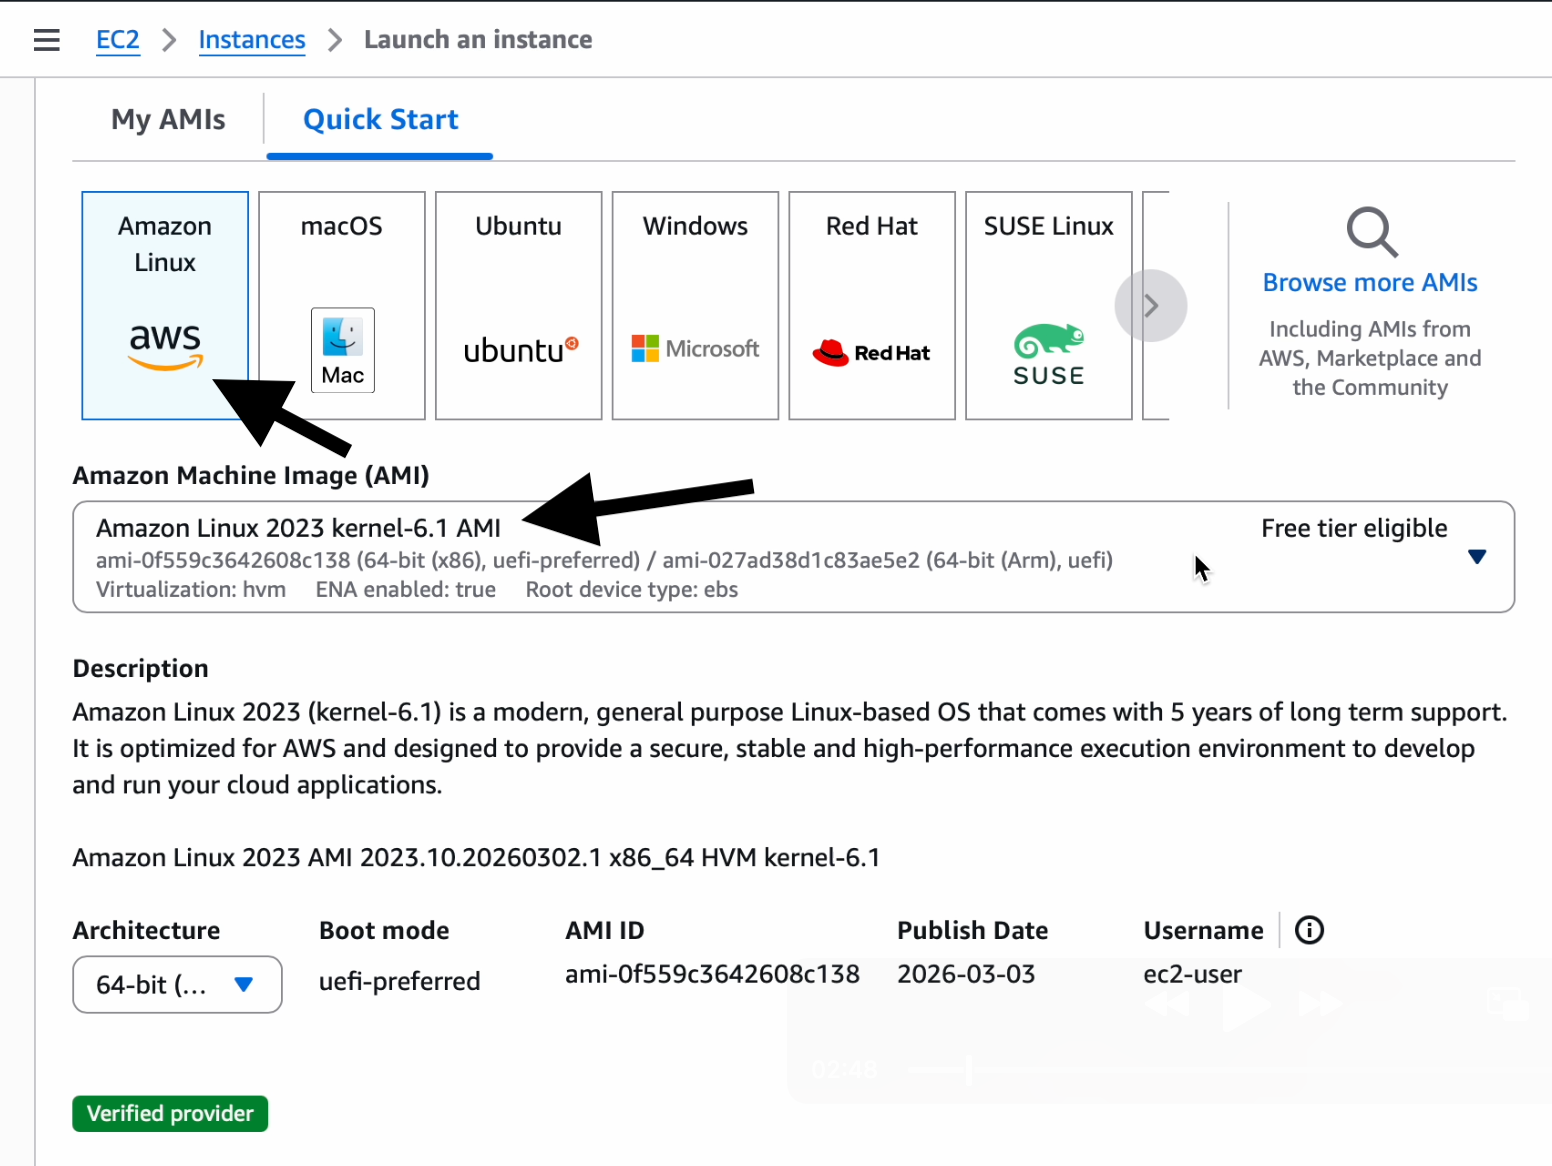The width and height of the screenshot is (1552, 1166).
Task: Choose the Windows Microsoft AMI card
Action: [x=695, y=305]
